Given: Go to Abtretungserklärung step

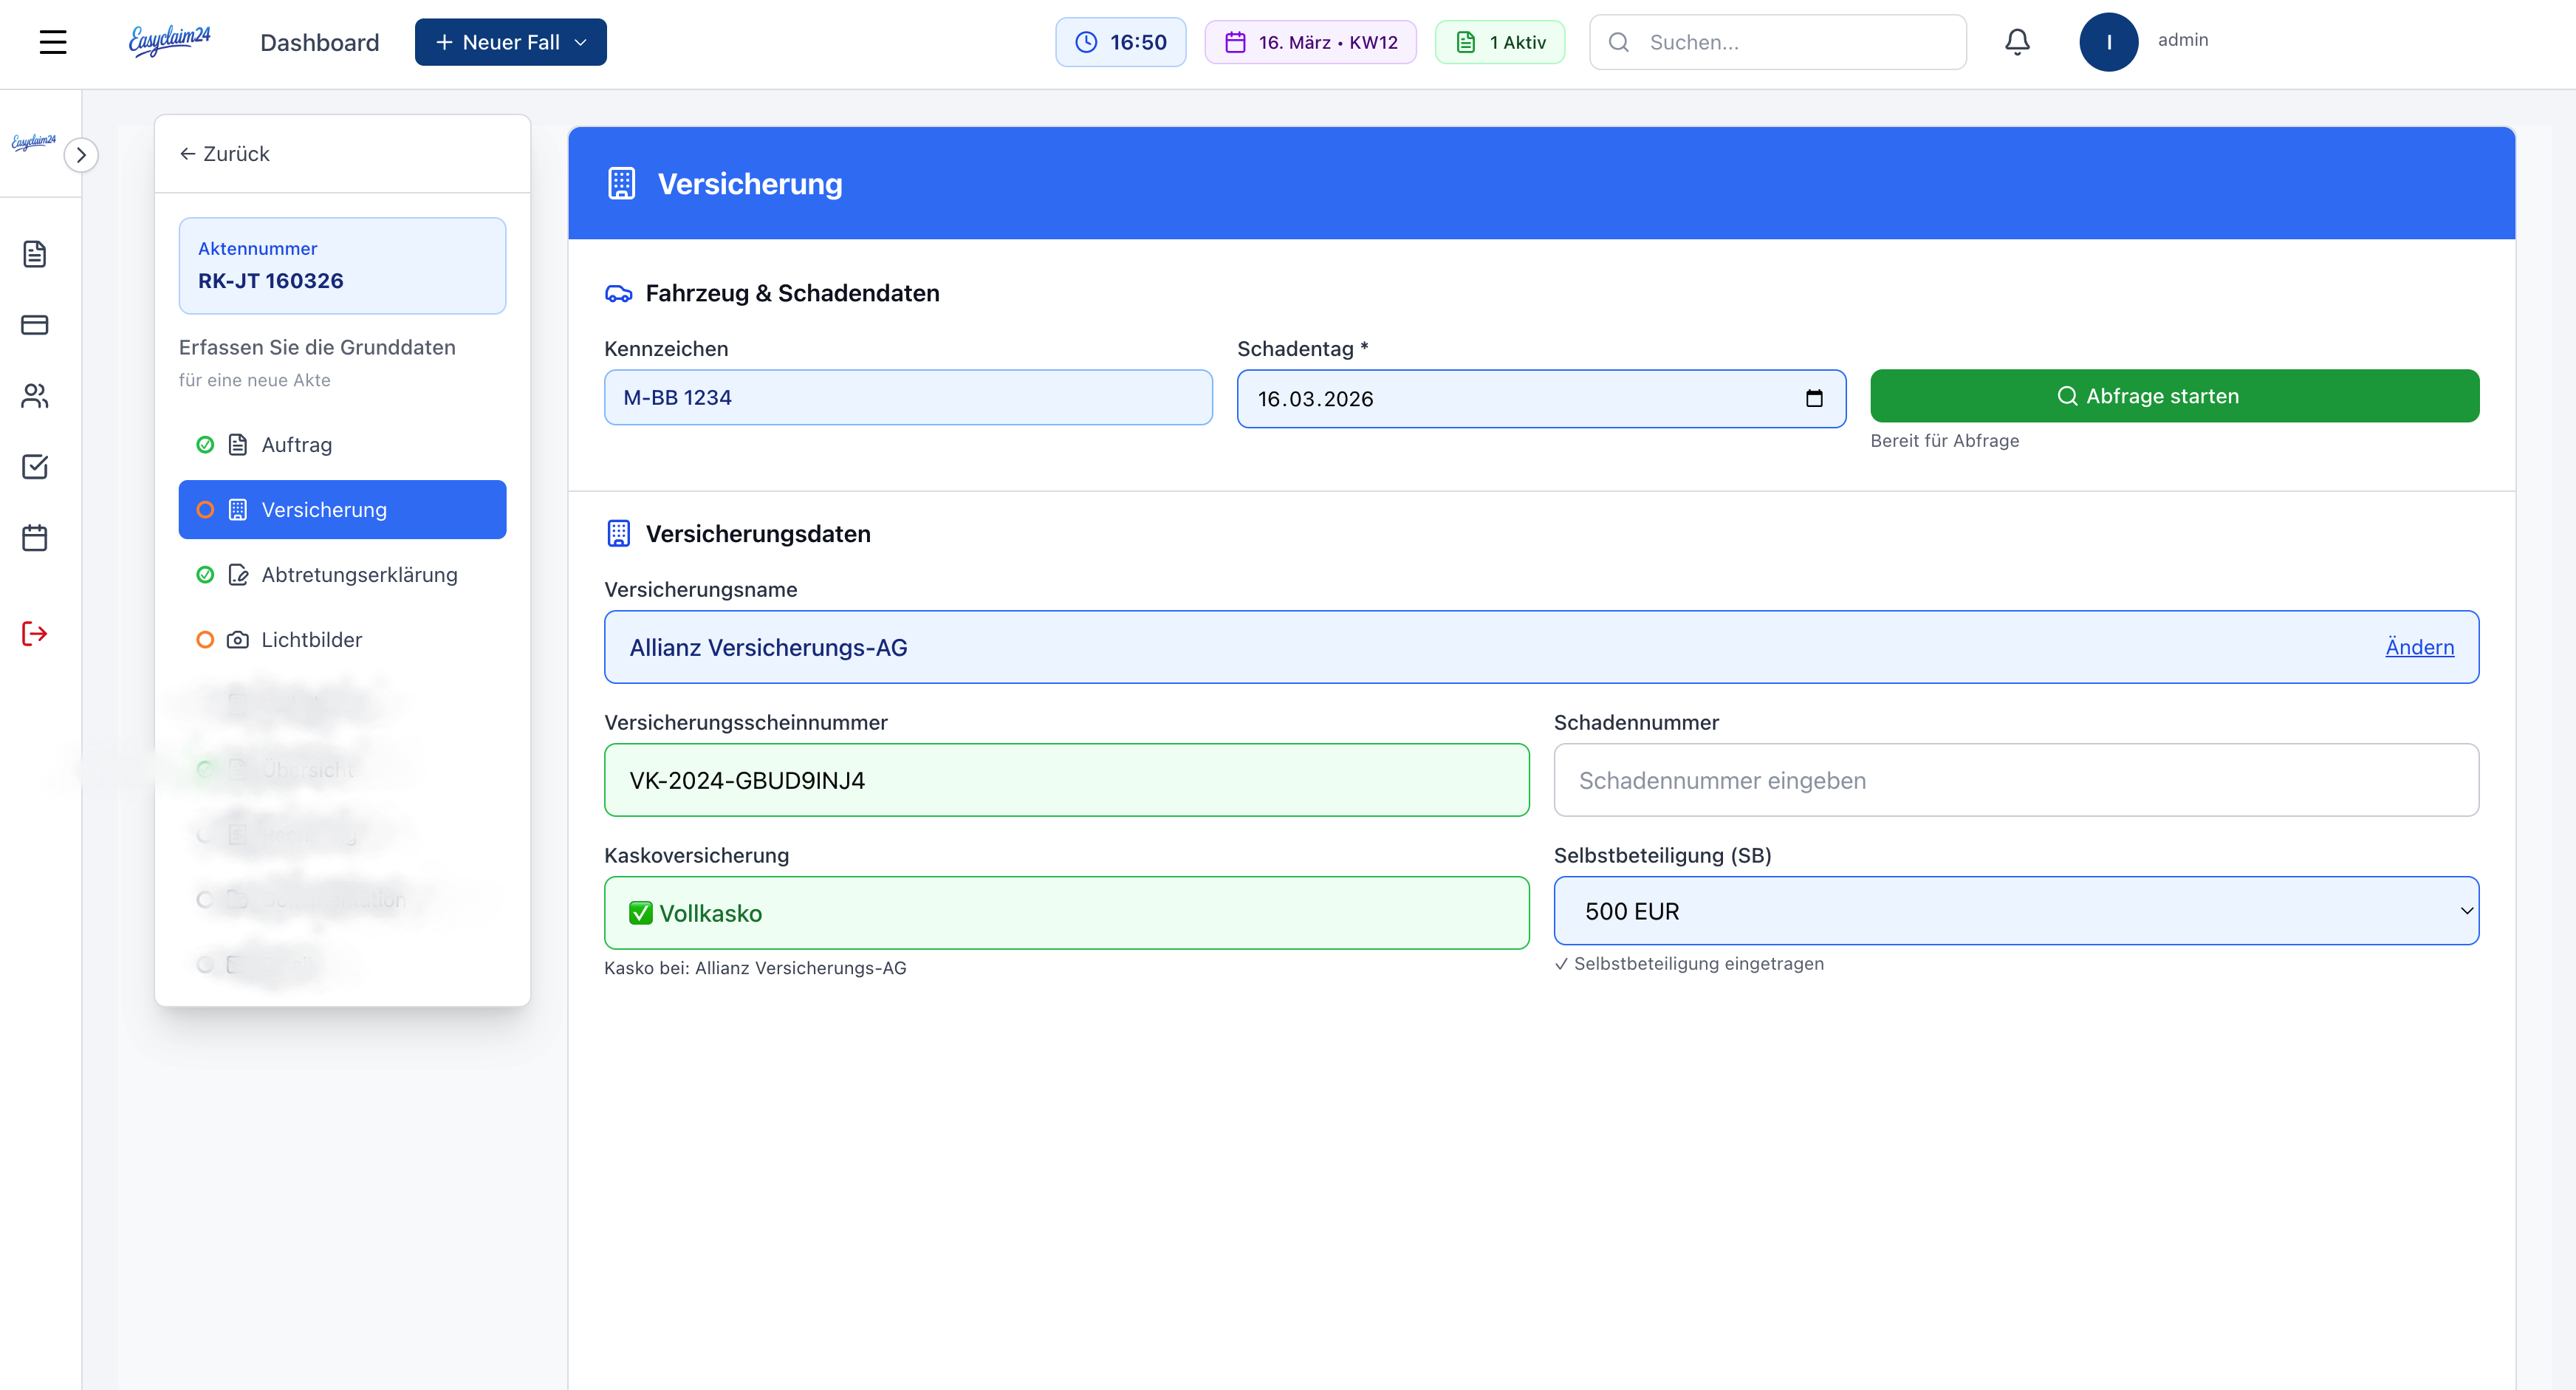Looking at the screenshot, I should pyautogui.click(x=359, y=575).
